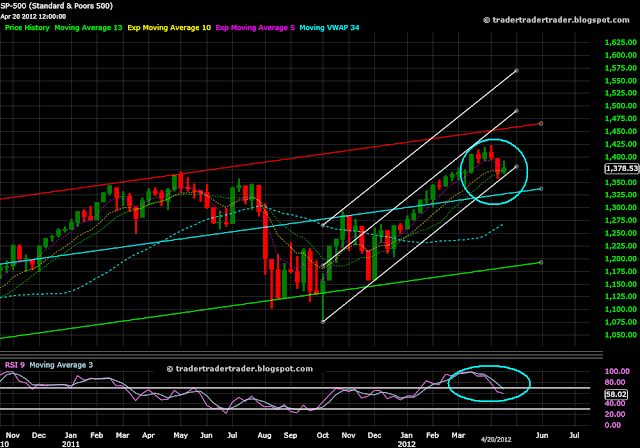Select the 1,450.00 price axis label

pyautogui.click(x=620, y=131)
